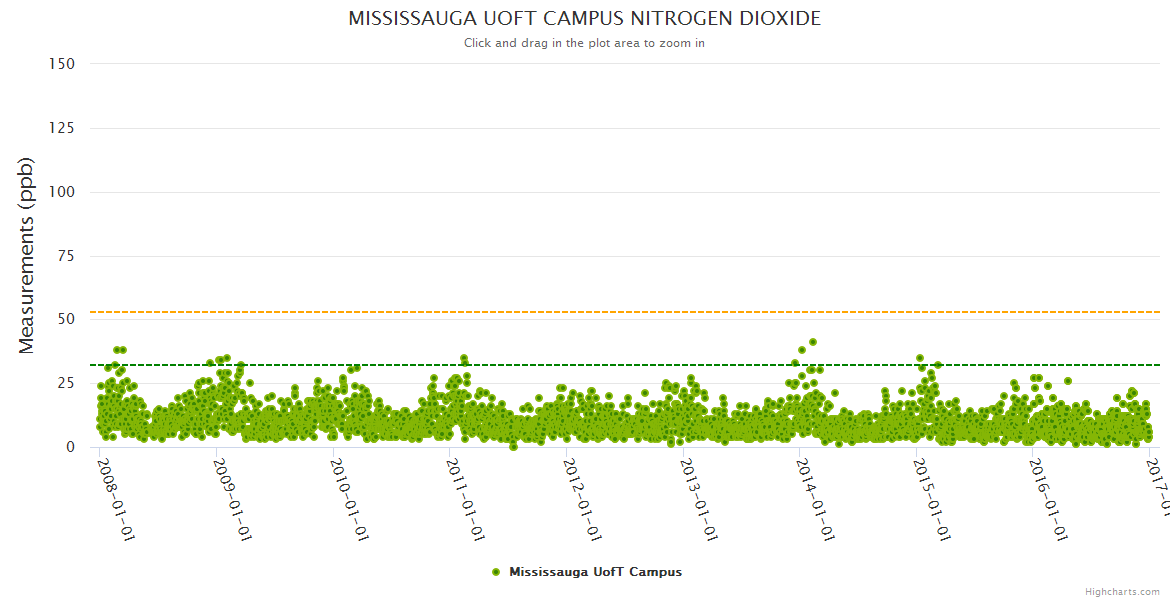This screenshot has width=1170, height=600.
Task: Click the 150 y-axis tick label
Action: (x=61, y=64)
